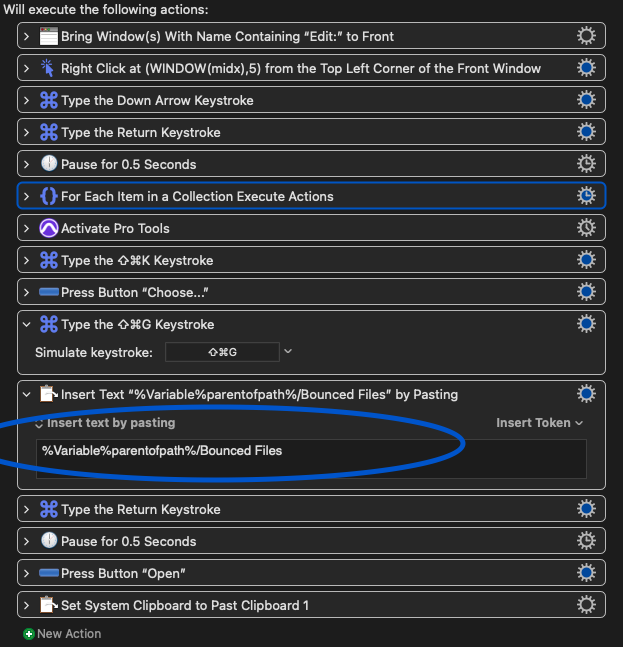Screen dimensions: 623x647
Task: Expand the For Each Item in Collection action
Action: (x=27, y=196)
